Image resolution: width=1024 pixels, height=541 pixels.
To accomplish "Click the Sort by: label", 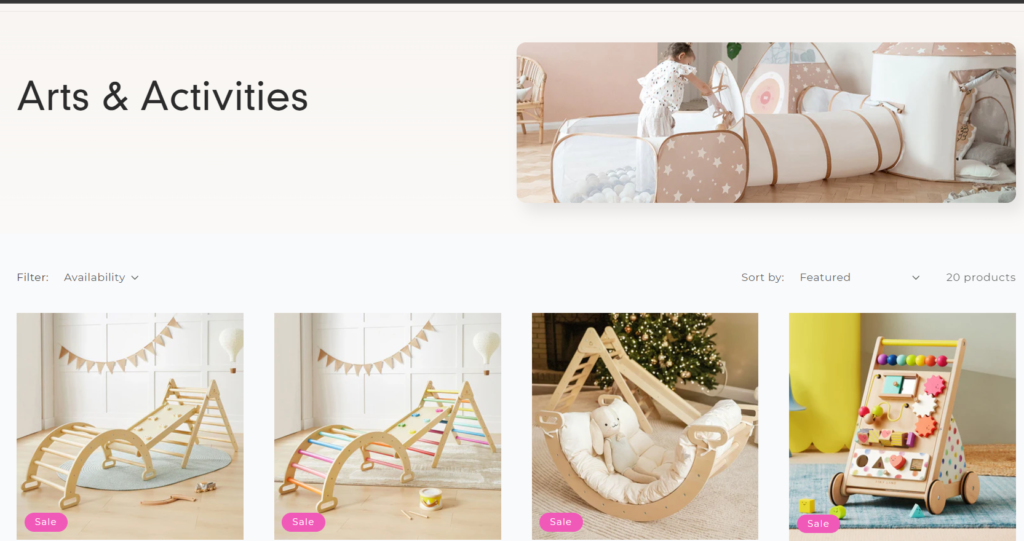I will 762,277.
